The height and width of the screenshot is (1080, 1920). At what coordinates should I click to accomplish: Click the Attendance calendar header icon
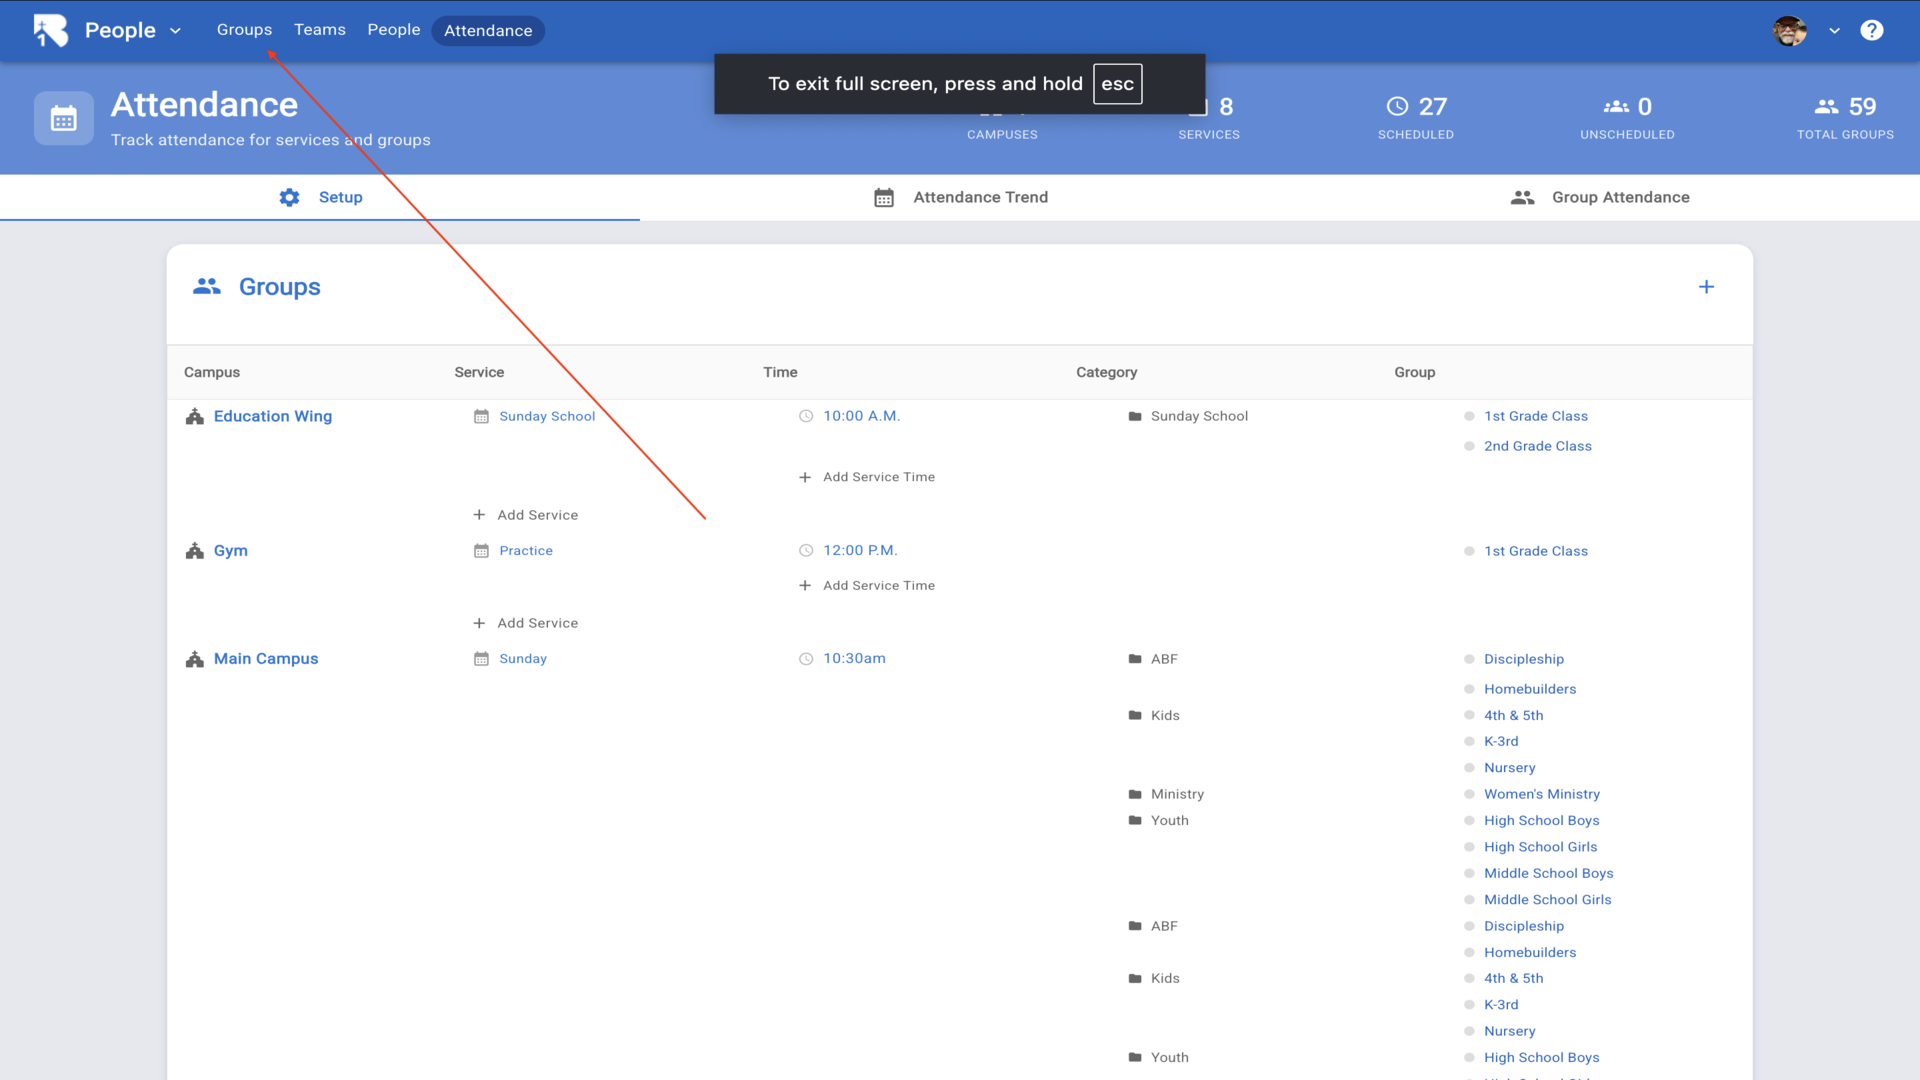[64, 119]
